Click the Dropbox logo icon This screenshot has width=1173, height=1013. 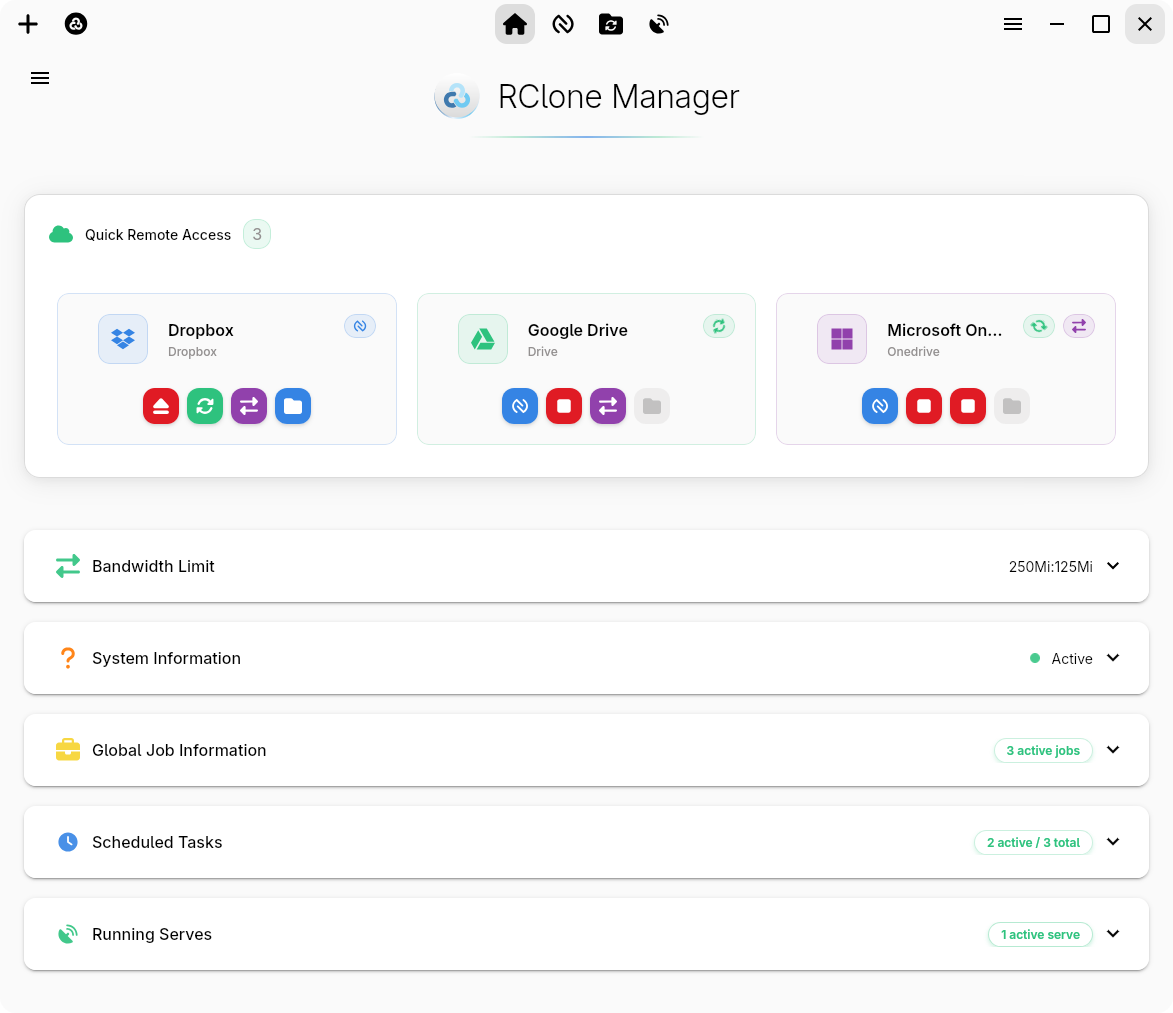pos(123,339)
